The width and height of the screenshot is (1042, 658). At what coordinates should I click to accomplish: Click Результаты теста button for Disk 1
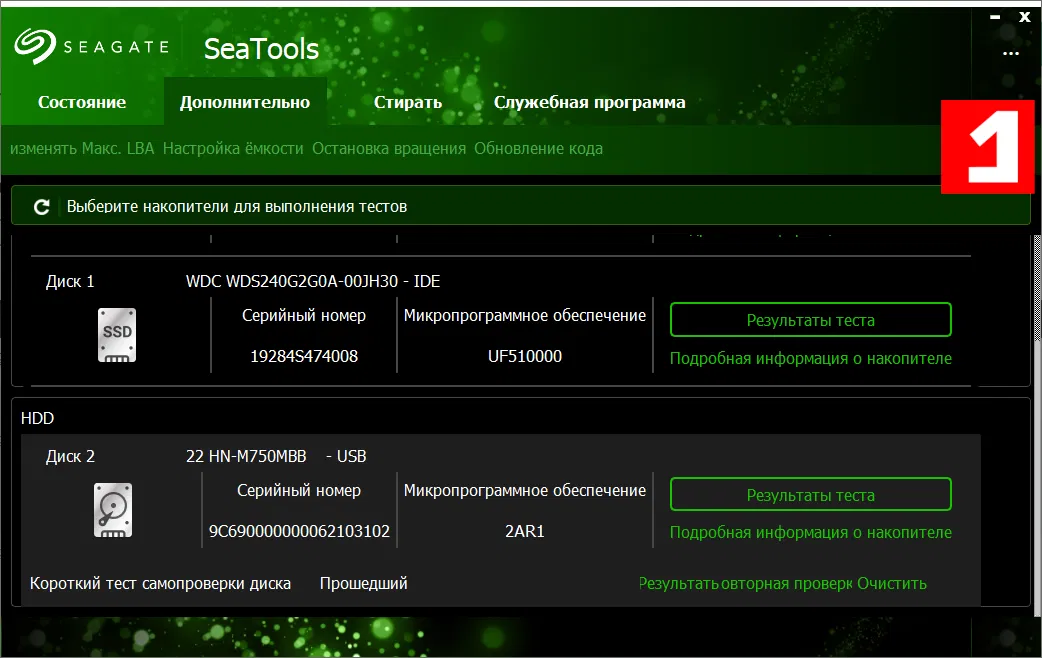pyautogui.click(x=810, y=320)
